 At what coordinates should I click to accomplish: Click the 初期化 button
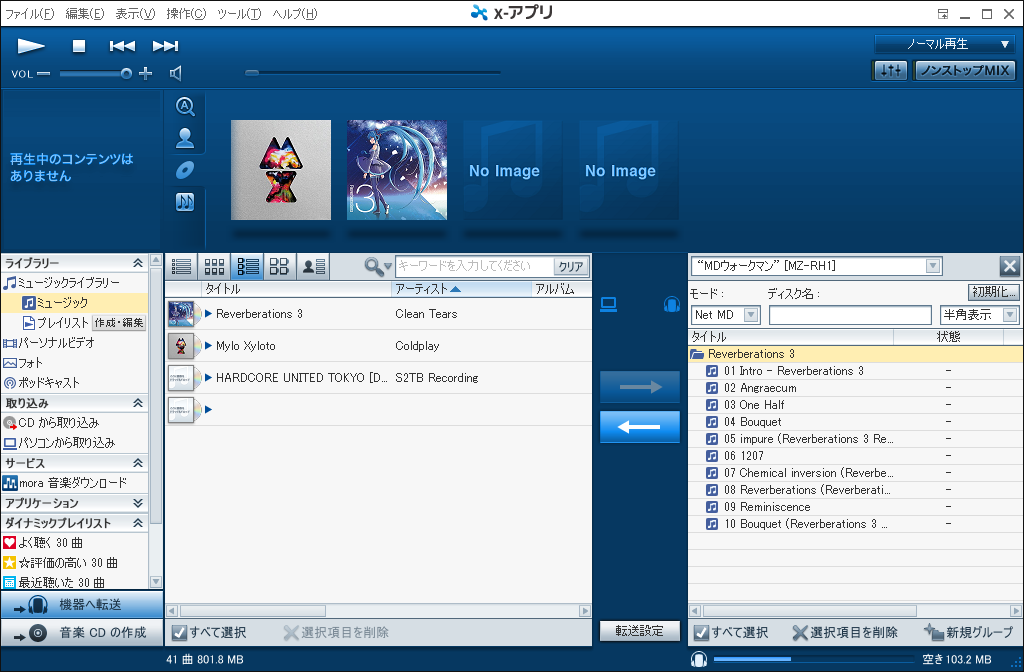(993, 292)
